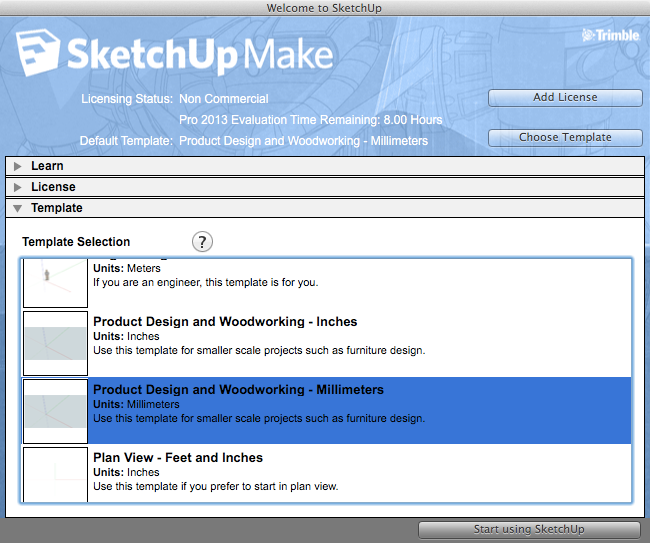The width and height of the screenshot is (650, 543).
Task: Open the Template Selection help icon
Action: (202, 242)
